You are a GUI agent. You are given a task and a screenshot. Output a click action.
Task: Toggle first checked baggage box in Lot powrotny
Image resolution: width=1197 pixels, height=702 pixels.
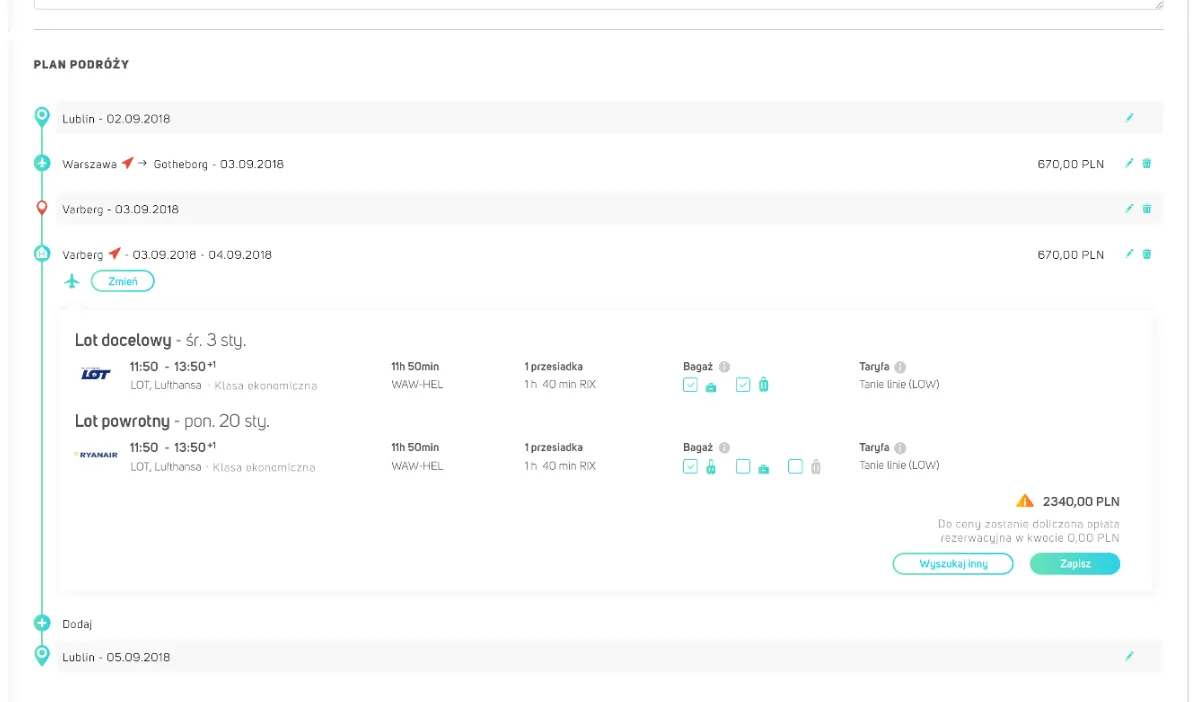690,466
